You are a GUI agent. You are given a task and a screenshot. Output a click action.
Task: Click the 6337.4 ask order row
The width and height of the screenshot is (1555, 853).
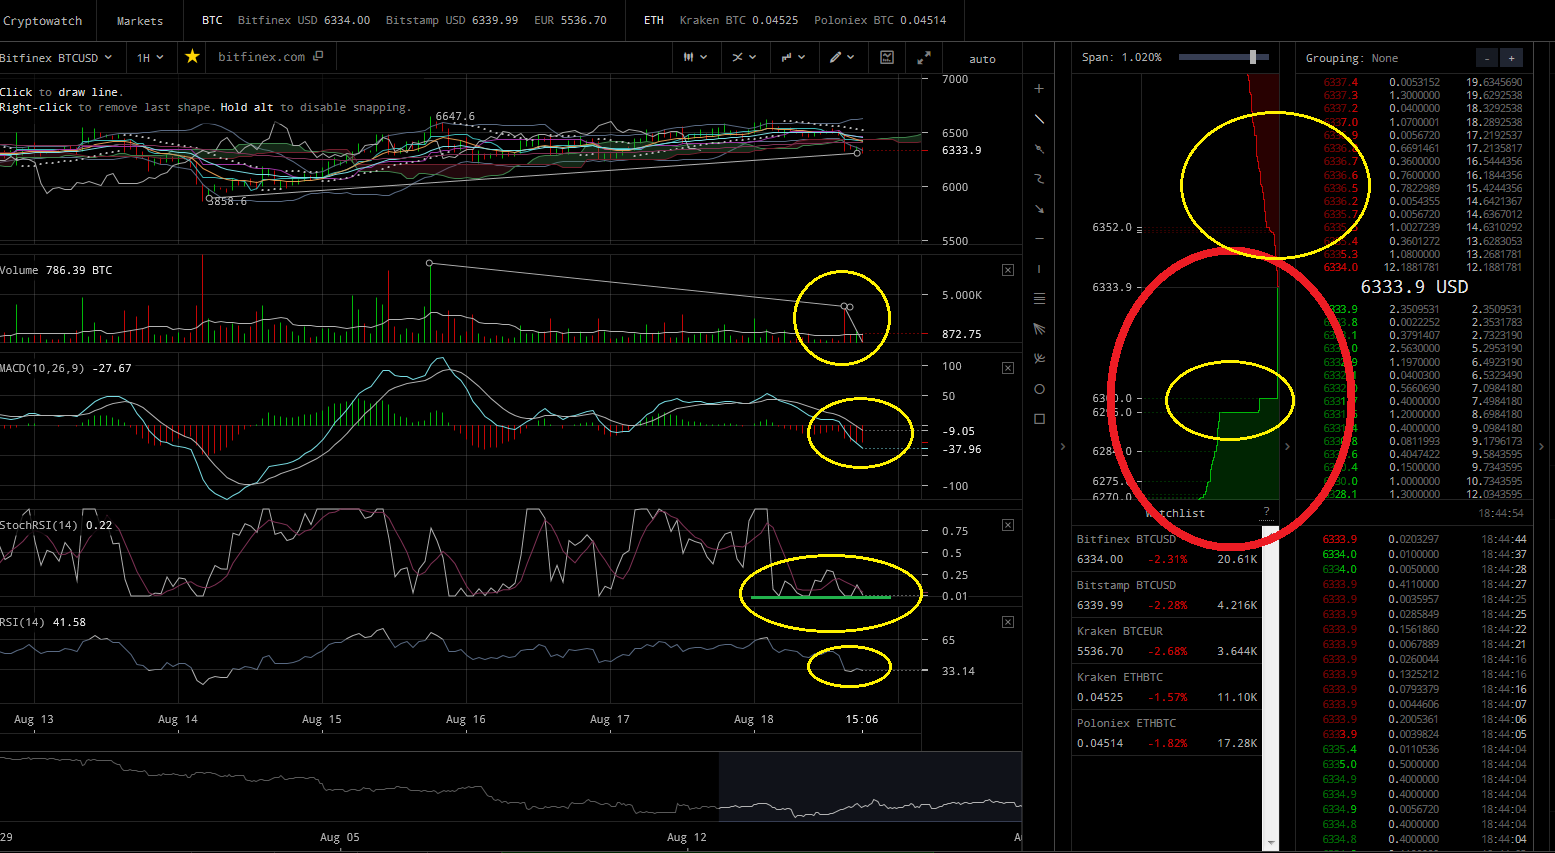click(1422, 82)
